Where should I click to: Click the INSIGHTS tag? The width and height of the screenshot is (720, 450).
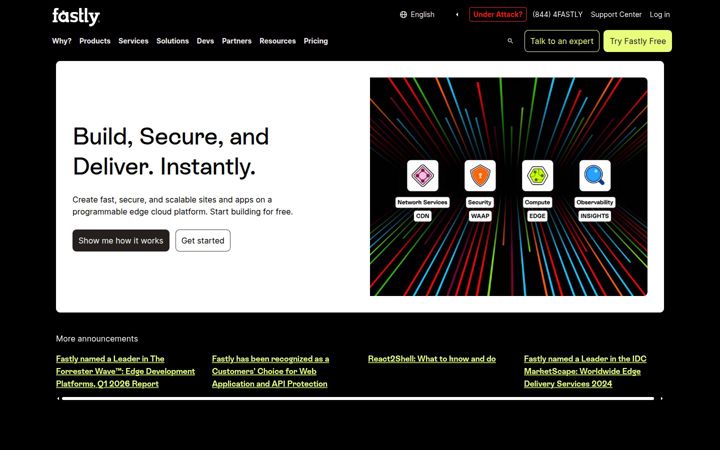[595, 216]
